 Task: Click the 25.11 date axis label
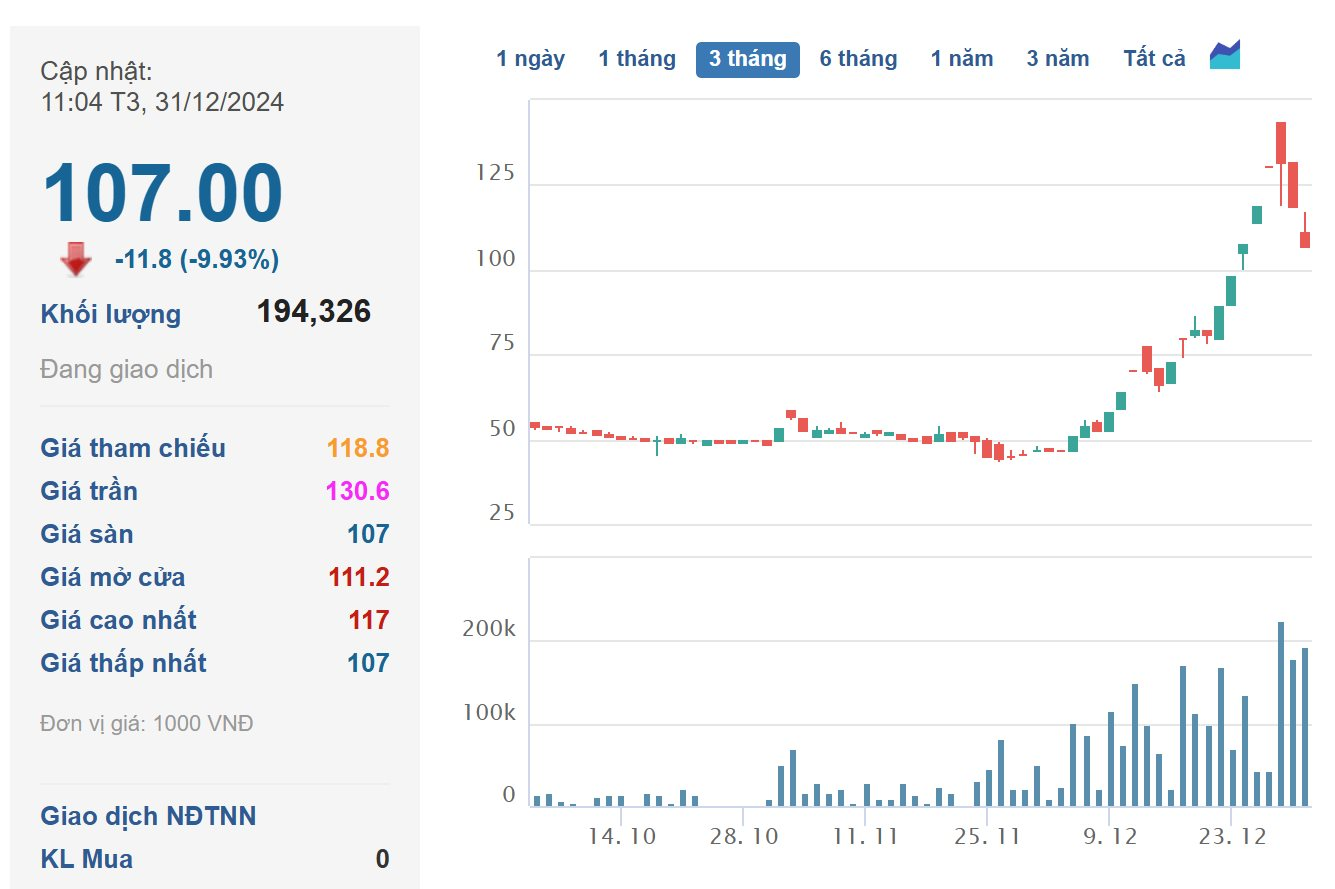[x=986, y=836]
